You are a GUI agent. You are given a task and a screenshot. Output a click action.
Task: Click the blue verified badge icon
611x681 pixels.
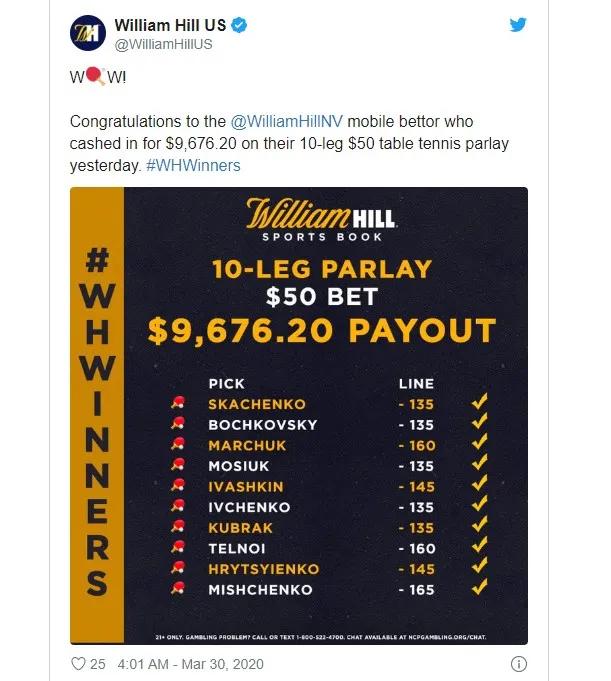click(239, 25)
